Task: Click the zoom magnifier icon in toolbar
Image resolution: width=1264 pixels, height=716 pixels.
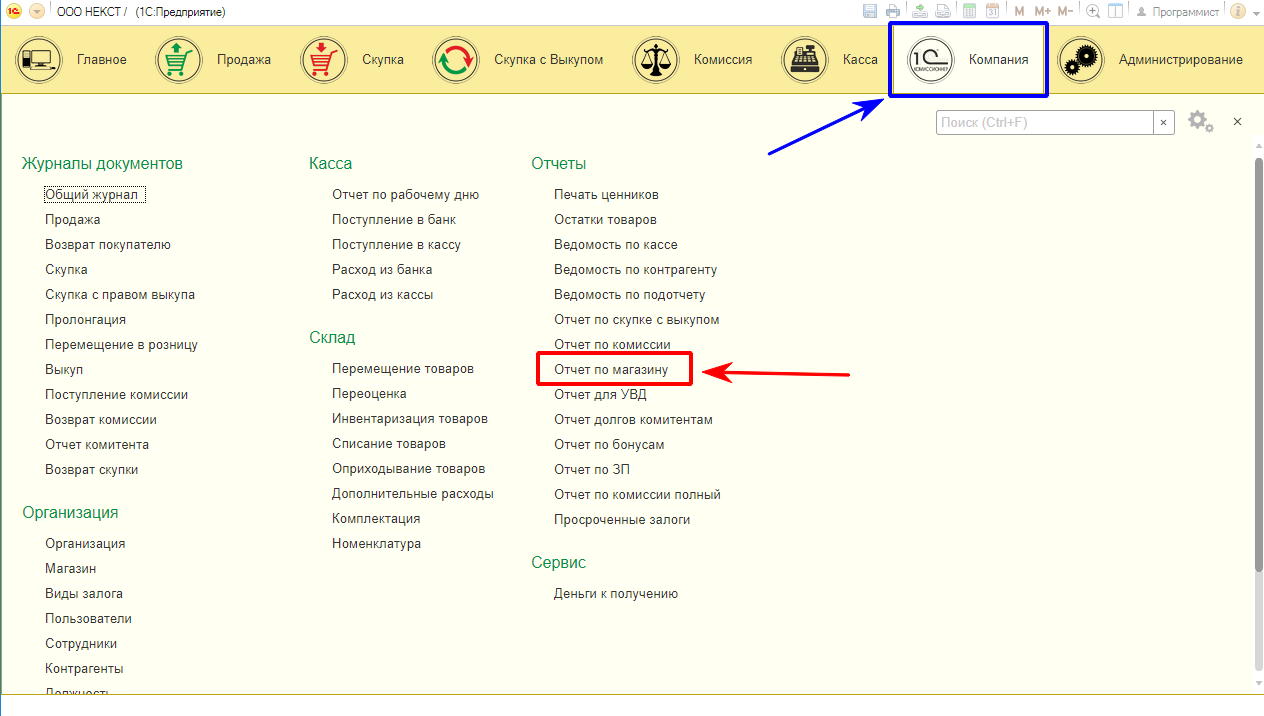Action: [x=1093, y=11]
